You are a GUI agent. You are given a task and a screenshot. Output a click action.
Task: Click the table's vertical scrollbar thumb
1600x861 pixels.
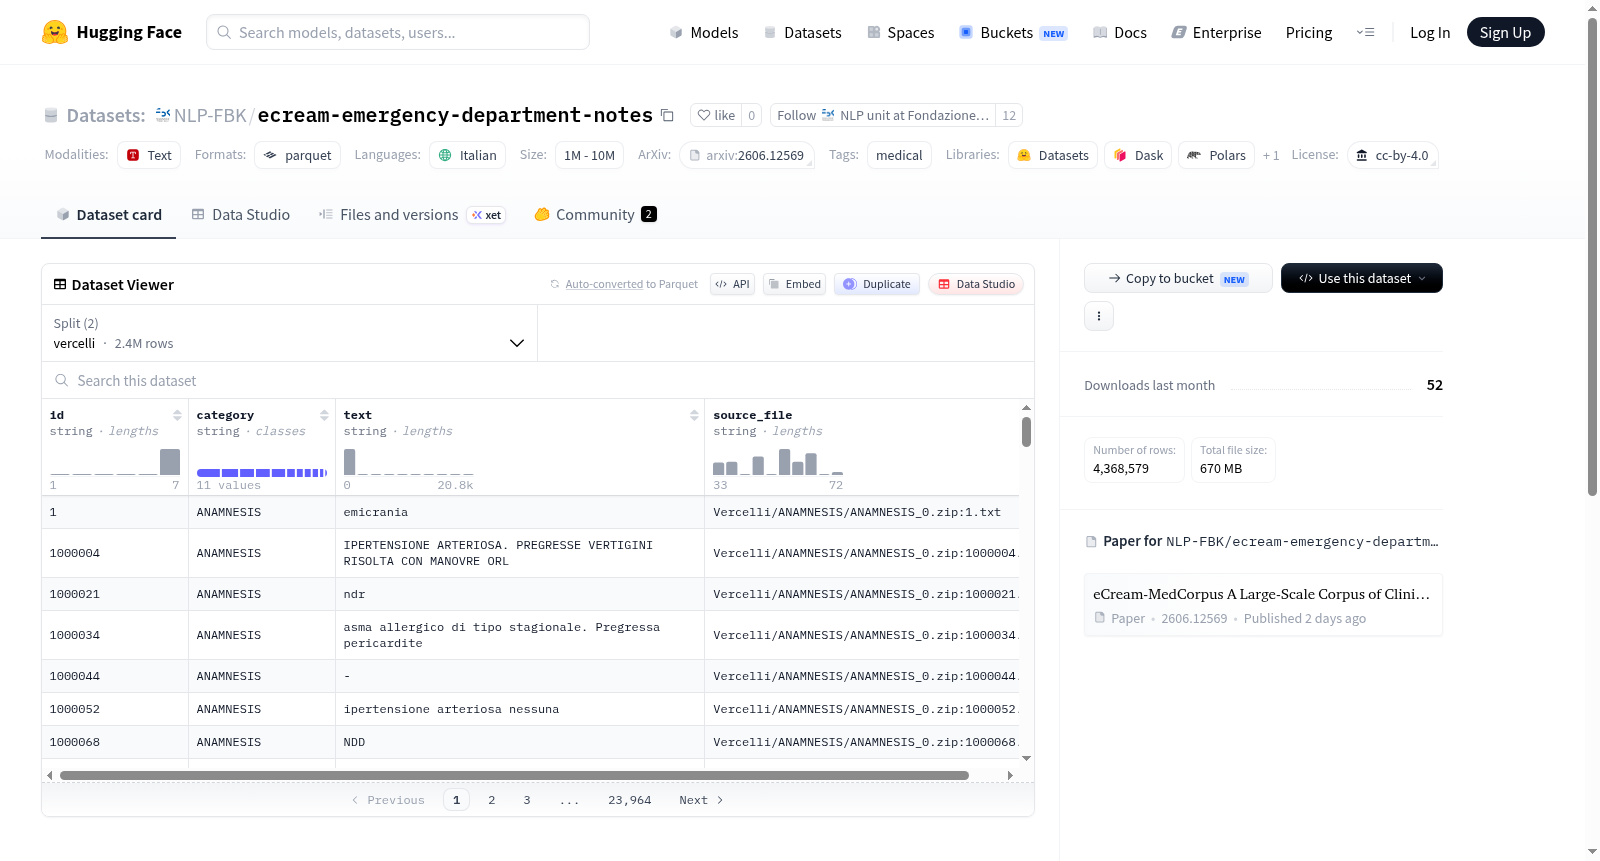1026,432
